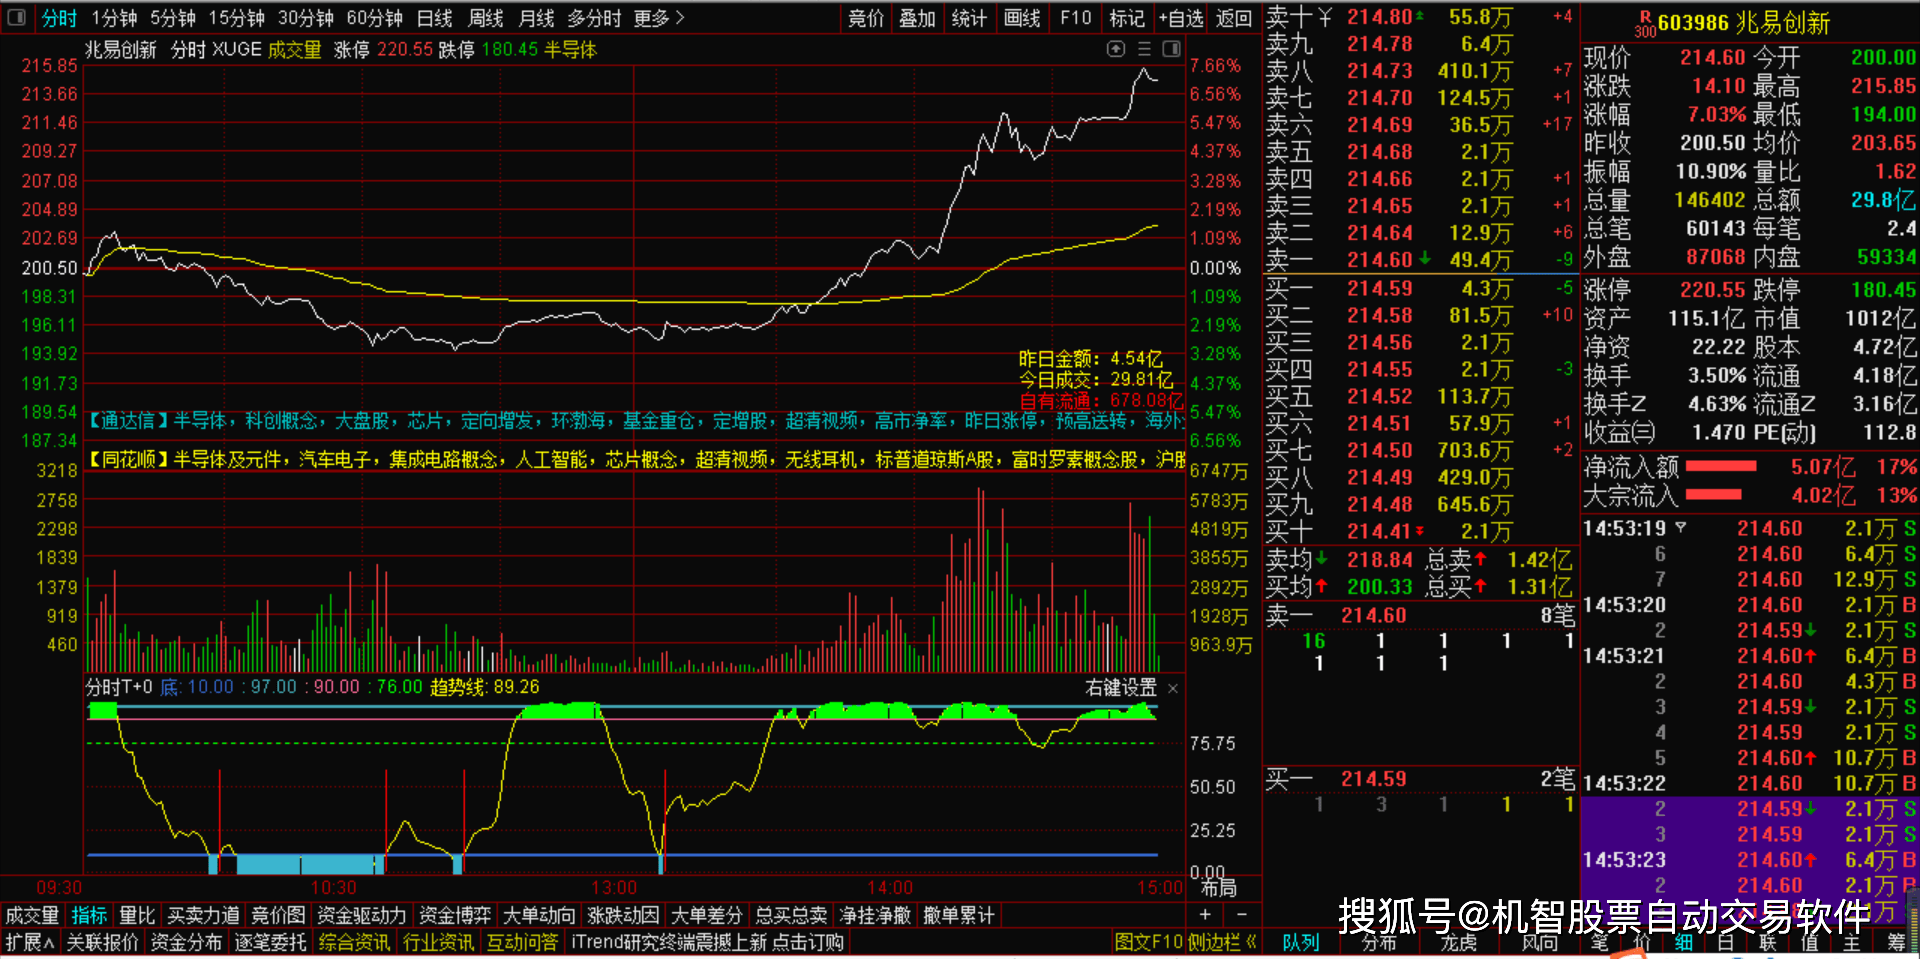Click the R300 margin trading badge
1920x959 pixels.
(1645, 24)
